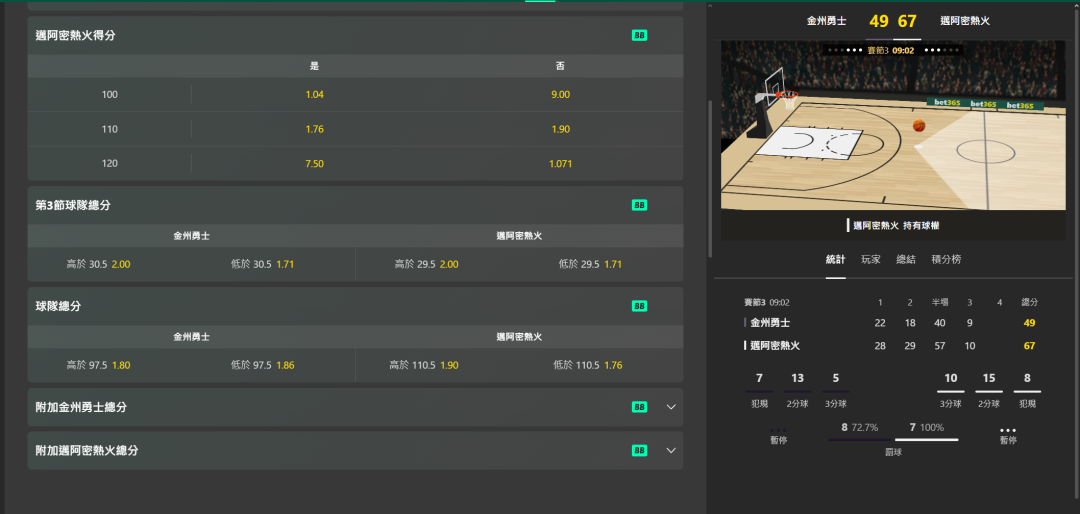
Task: Click BB icon in 附加金州勇士總分 row
Action: 639,407
